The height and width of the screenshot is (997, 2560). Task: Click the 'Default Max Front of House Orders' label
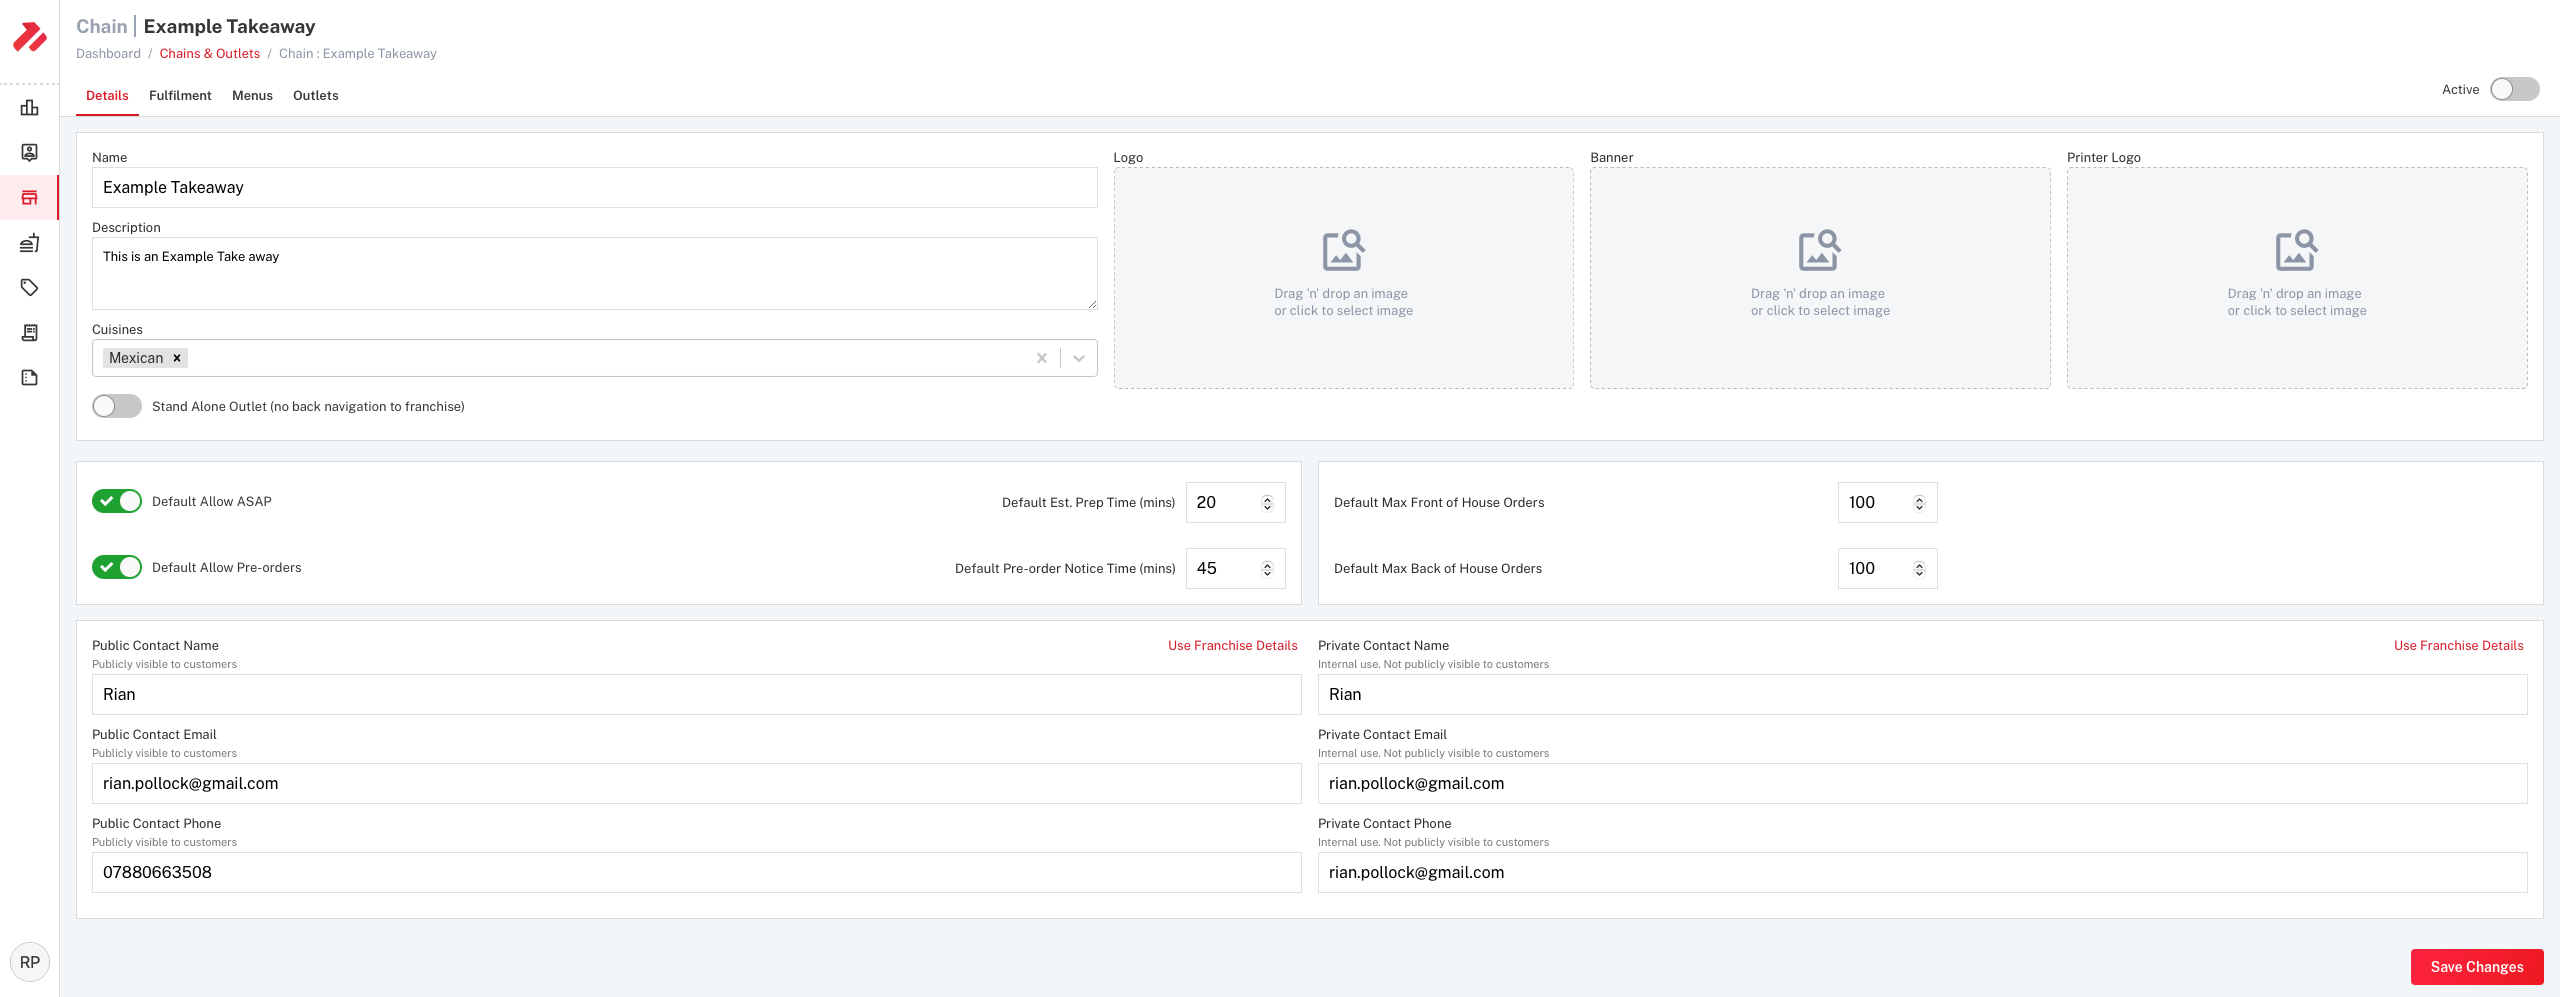coord(1439,503)
